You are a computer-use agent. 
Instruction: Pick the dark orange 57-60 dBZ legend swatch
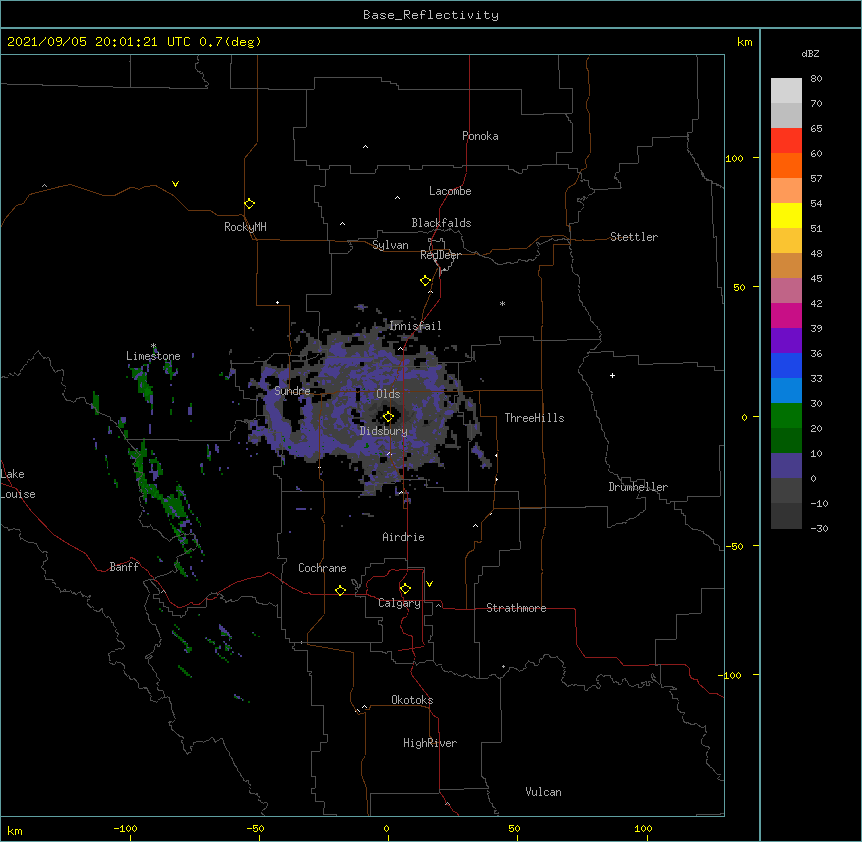(x=786, y=165)
